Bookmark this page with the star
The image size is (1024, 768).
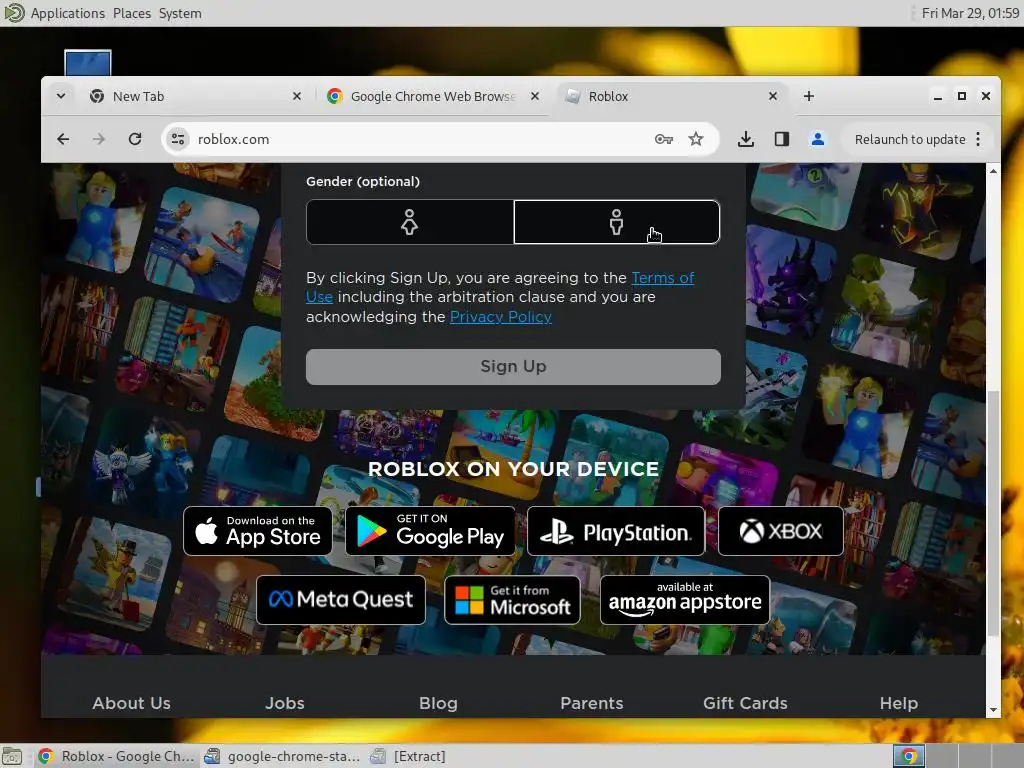pos(696,139)
